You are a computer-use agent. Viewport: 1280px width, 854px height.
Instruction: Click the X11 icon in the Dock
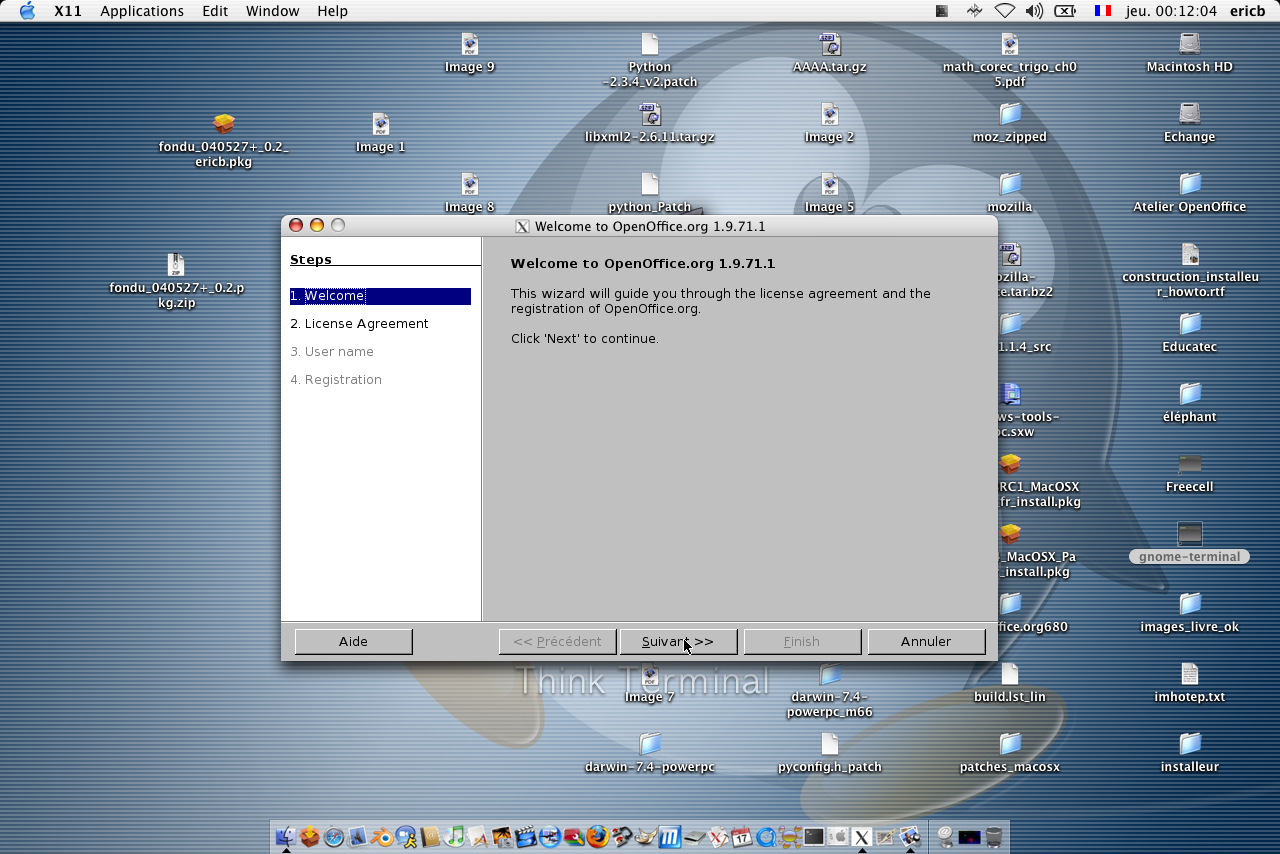pyautogui.click(x=861, y=837)
